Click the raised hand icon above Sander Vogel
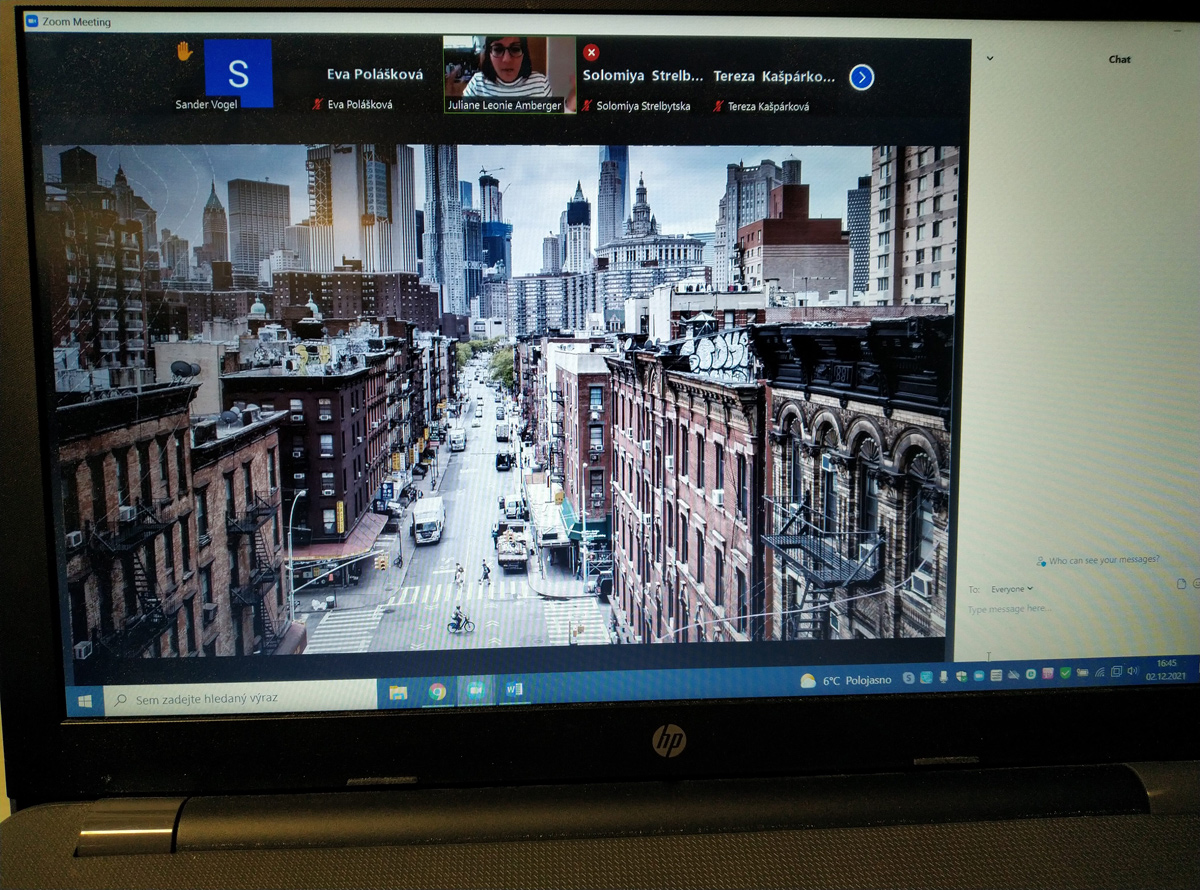The height and width of the screenshot is (890, 1200). point(184,51)
